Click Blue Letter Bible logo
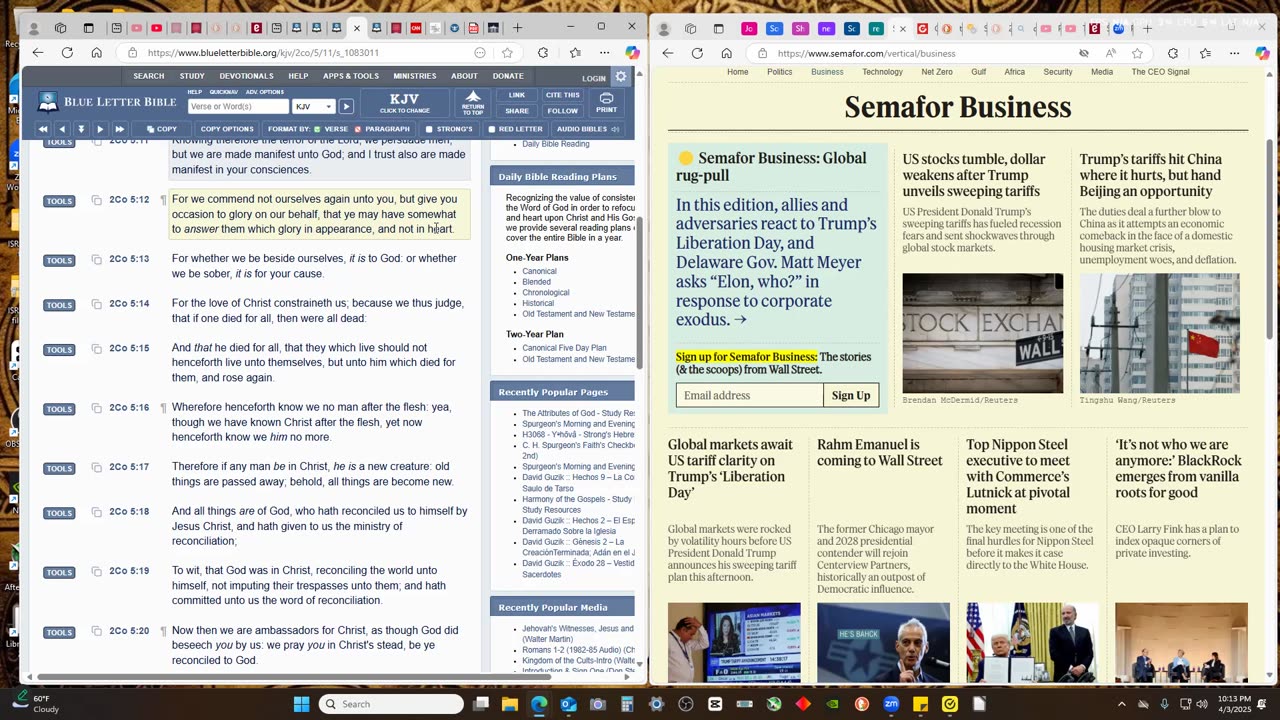This screenshot has width=1280, height=720. pos(107,102)
